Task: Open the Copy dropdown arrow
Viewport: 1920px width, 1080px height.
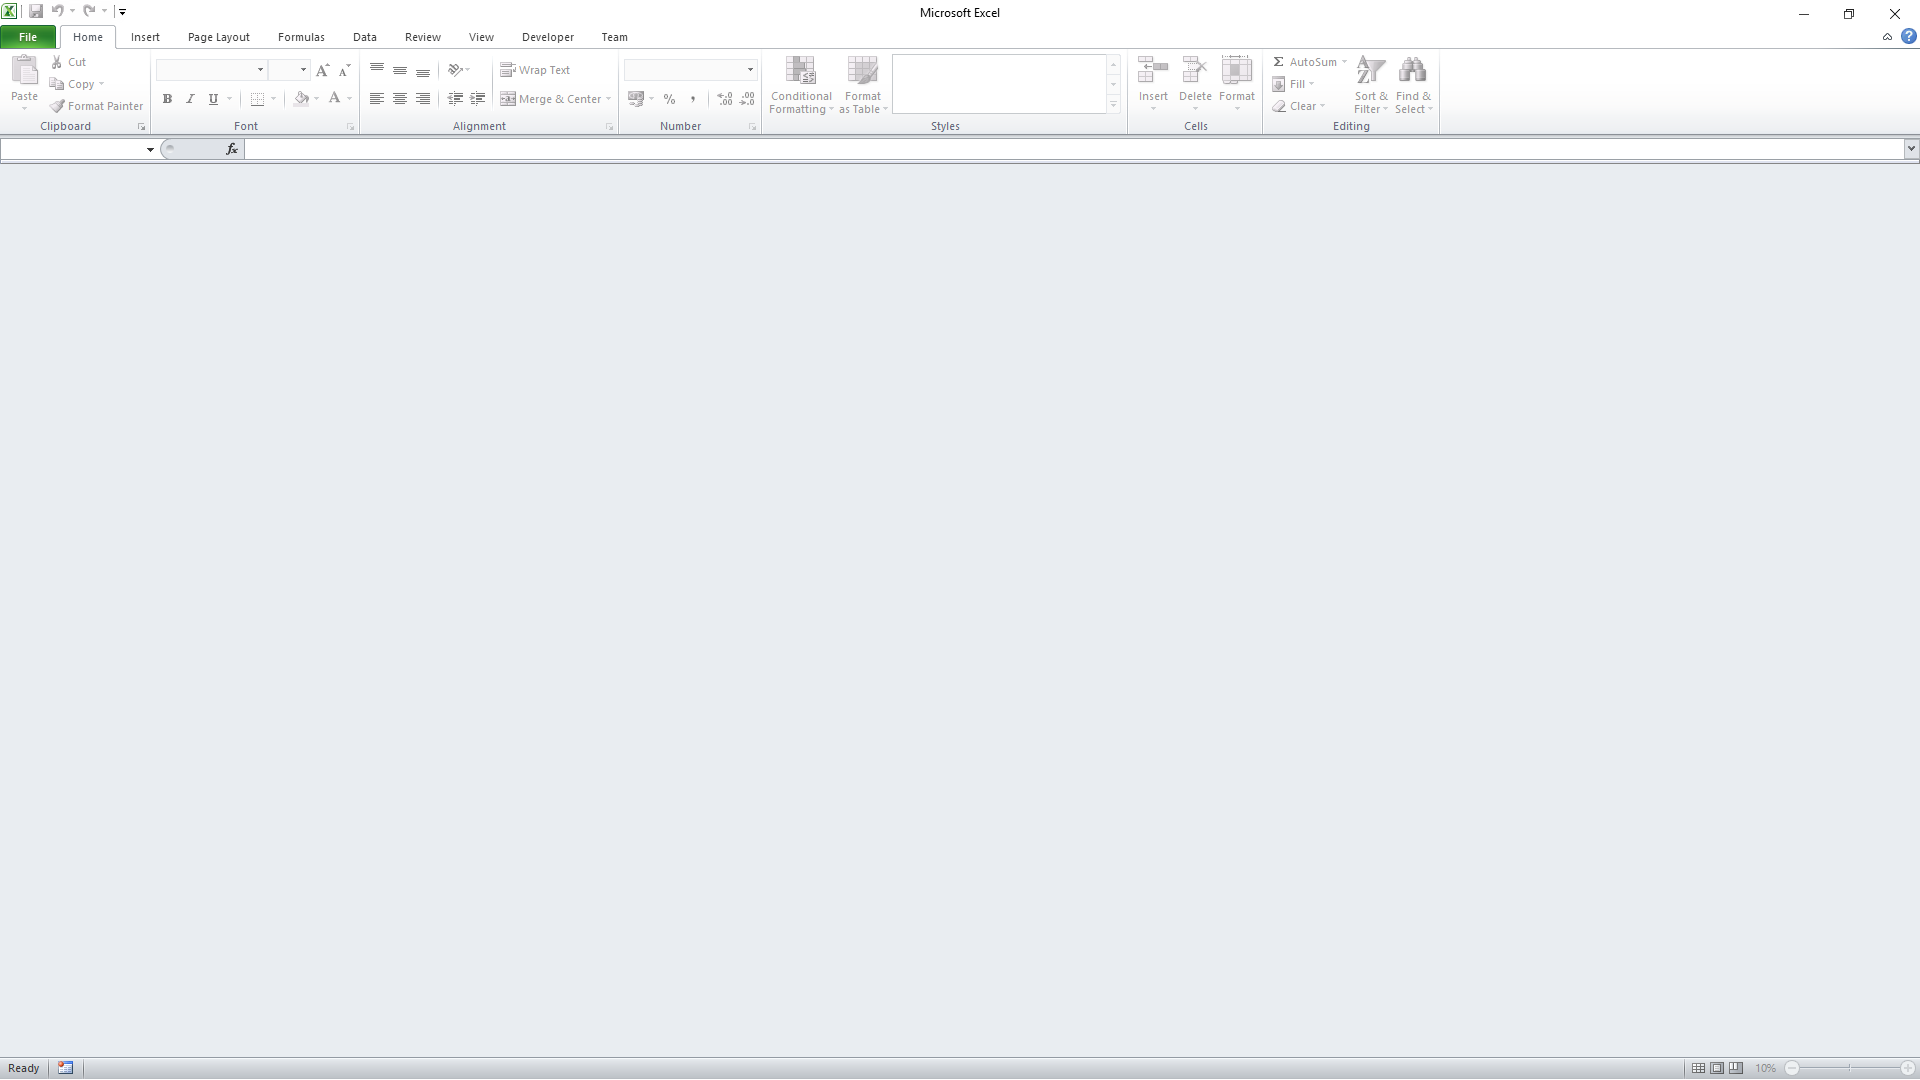Action: pyautogui.click(x=101, y=84)
